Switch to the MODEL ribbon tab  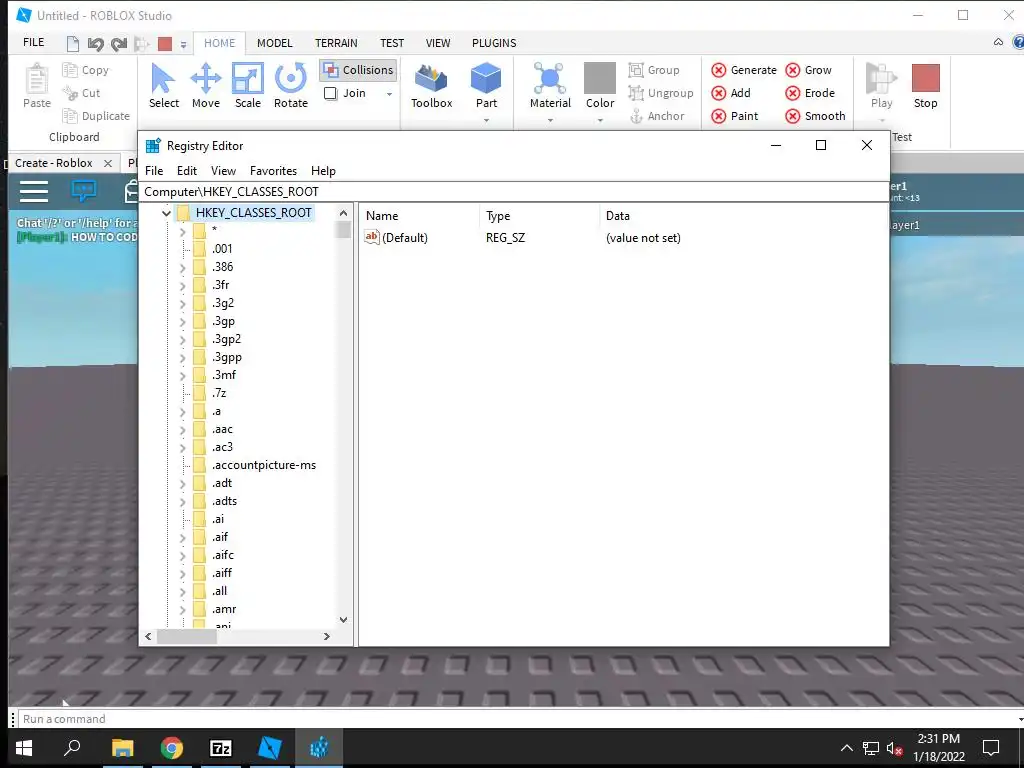pos(274,43)
